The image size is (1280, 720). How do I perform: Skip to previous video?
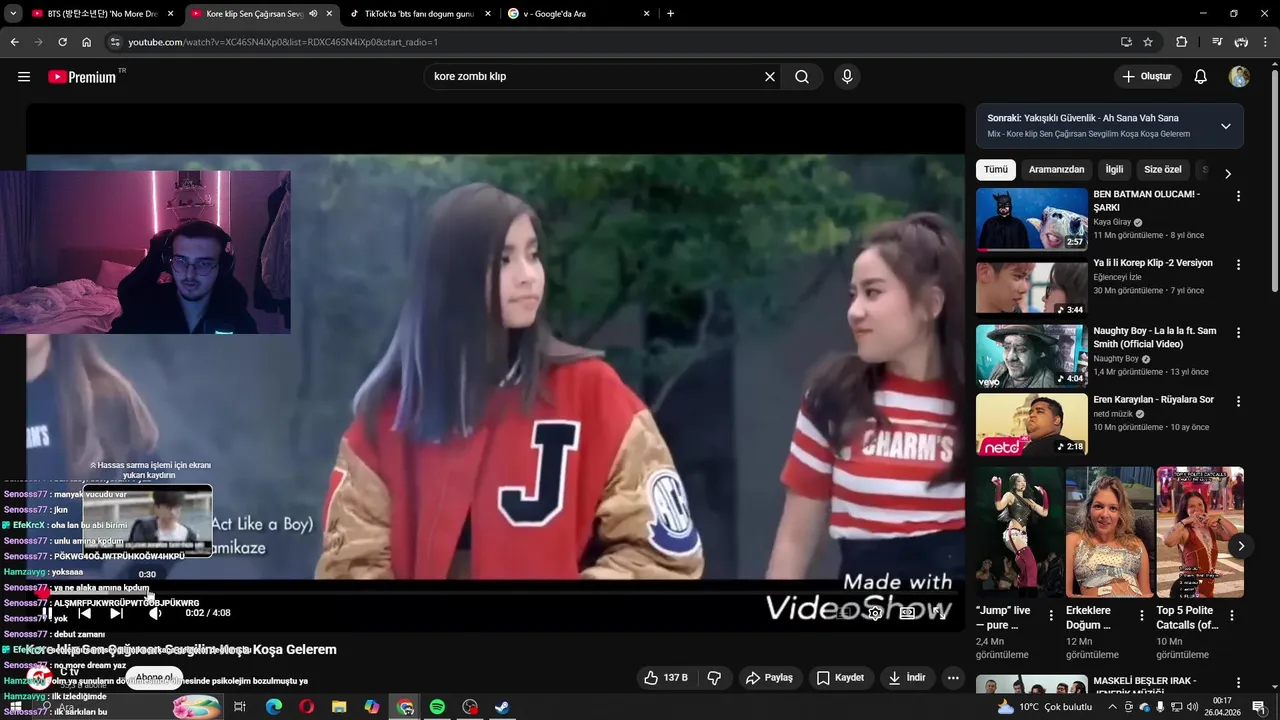pyautogui.click(x=85, y=613)
